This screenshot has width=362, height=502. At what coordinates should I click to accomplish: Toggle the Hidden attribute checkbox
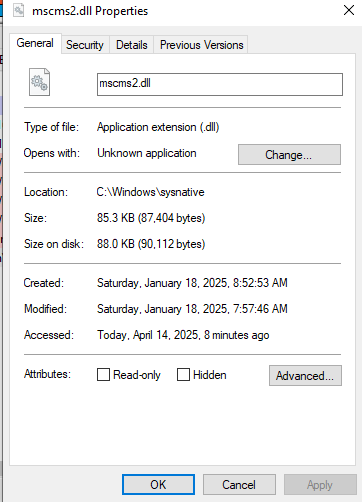pyautogui.click(x=183, y=374)
